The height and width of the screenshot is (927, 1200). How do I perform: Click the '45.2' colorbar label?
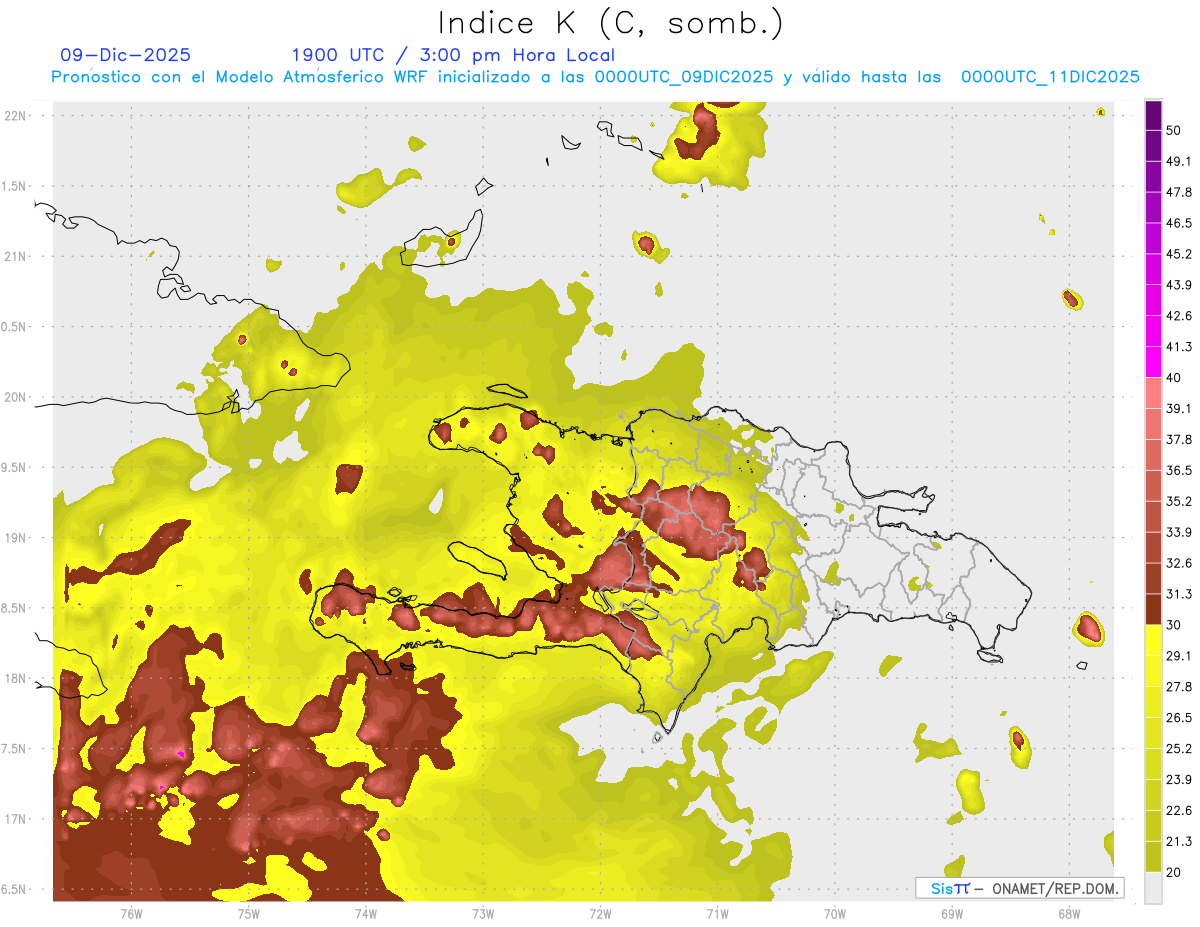[x=1179, y=254]
